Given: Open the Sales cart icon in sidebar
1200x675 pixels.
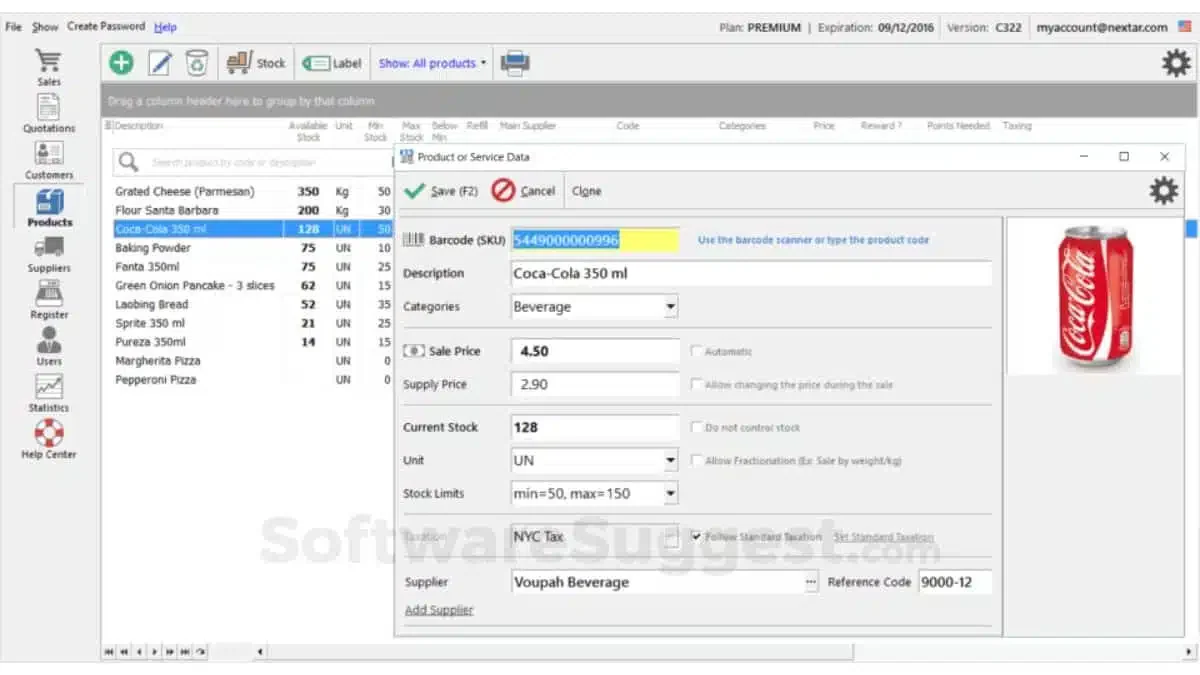Looking at the screenshot, I should pos(48,59).
